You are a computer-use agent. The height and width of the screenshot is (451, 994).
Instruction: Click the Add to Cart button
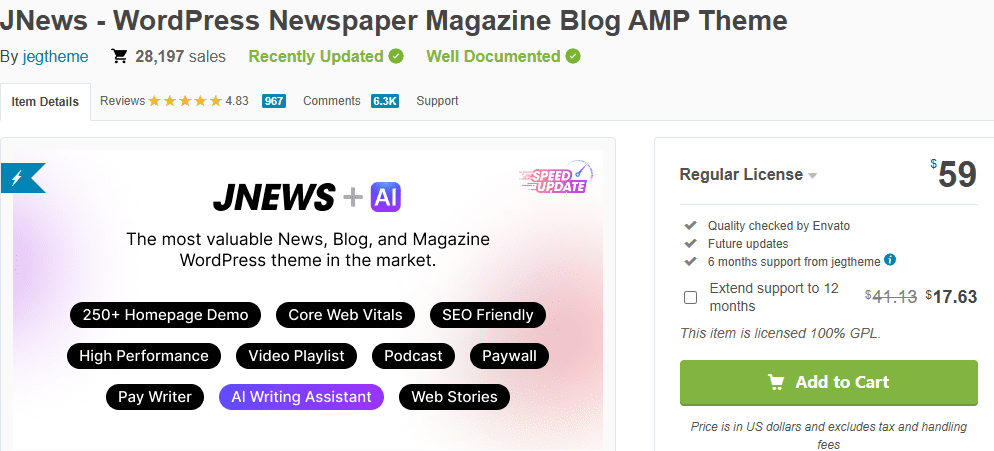829,382
